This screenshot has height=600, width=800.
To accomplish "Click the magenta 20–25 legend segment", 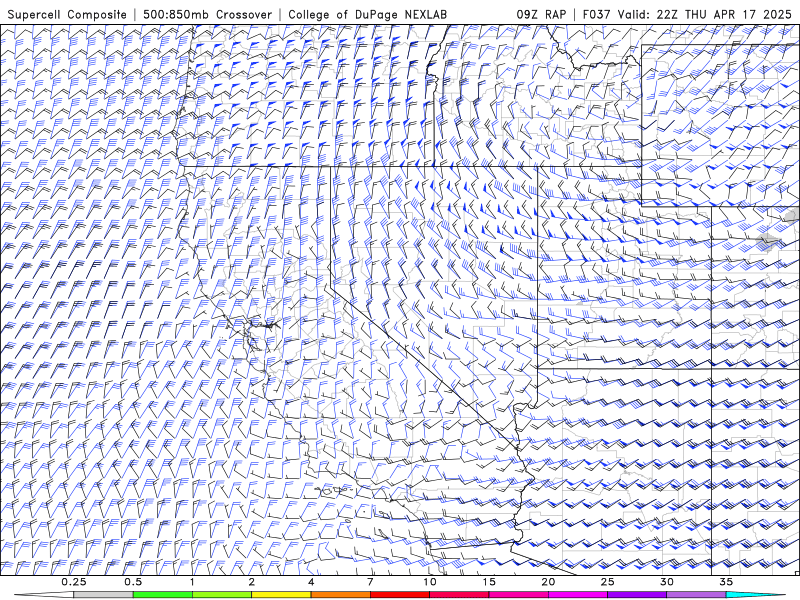I will [x=578, y=595].
